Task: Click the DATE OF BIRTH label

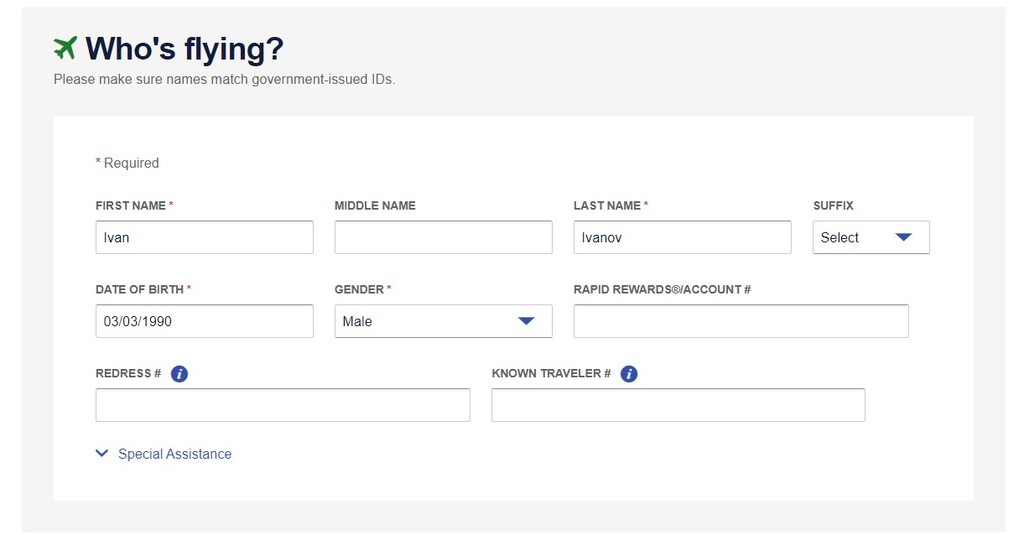Action: coord(140,289)
